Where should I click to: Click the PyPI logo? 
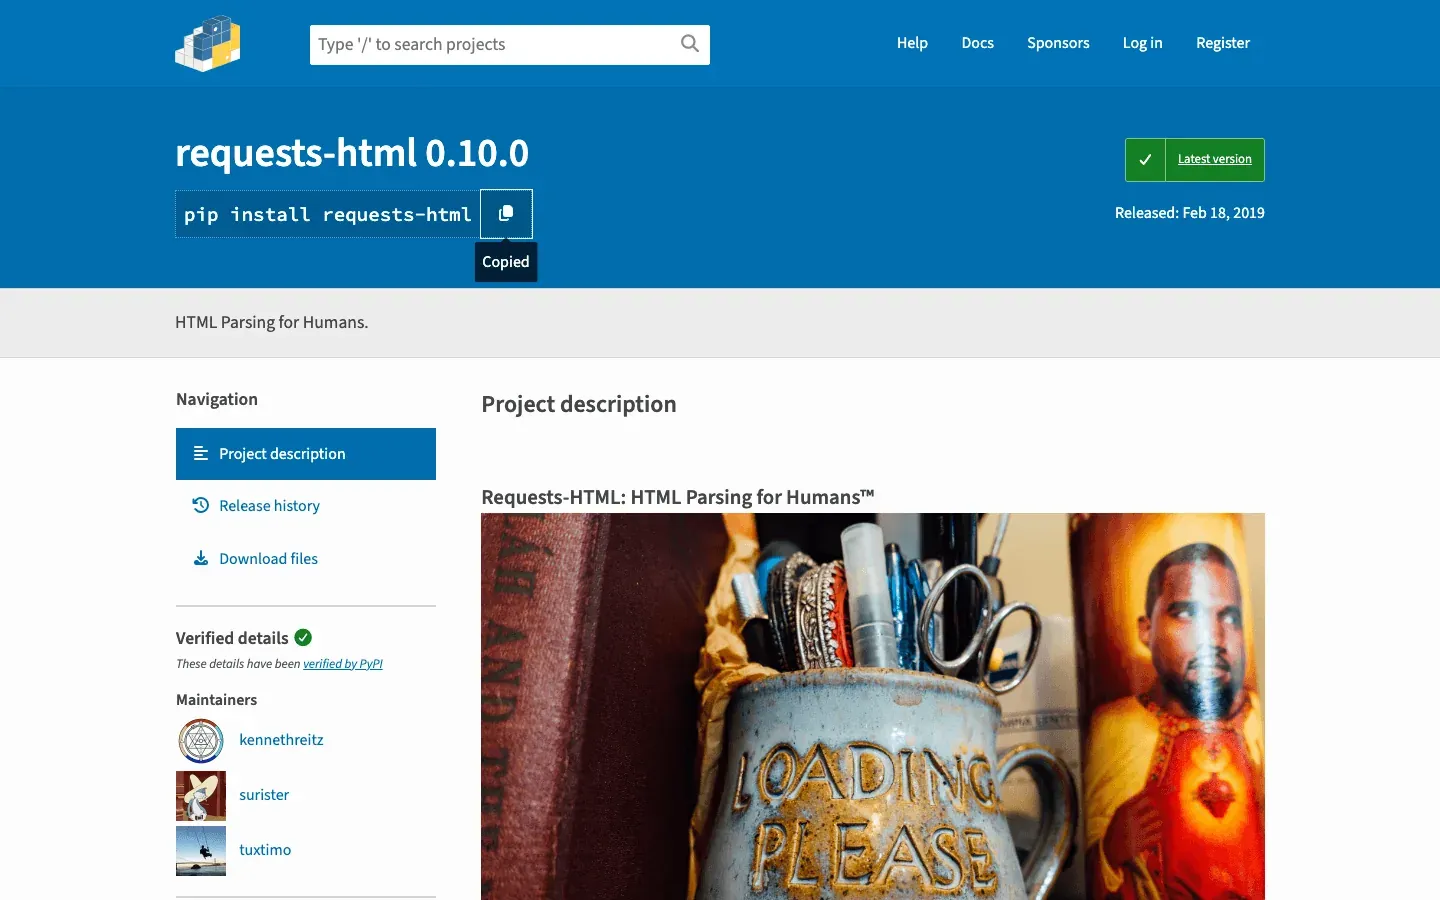(208, 43)
